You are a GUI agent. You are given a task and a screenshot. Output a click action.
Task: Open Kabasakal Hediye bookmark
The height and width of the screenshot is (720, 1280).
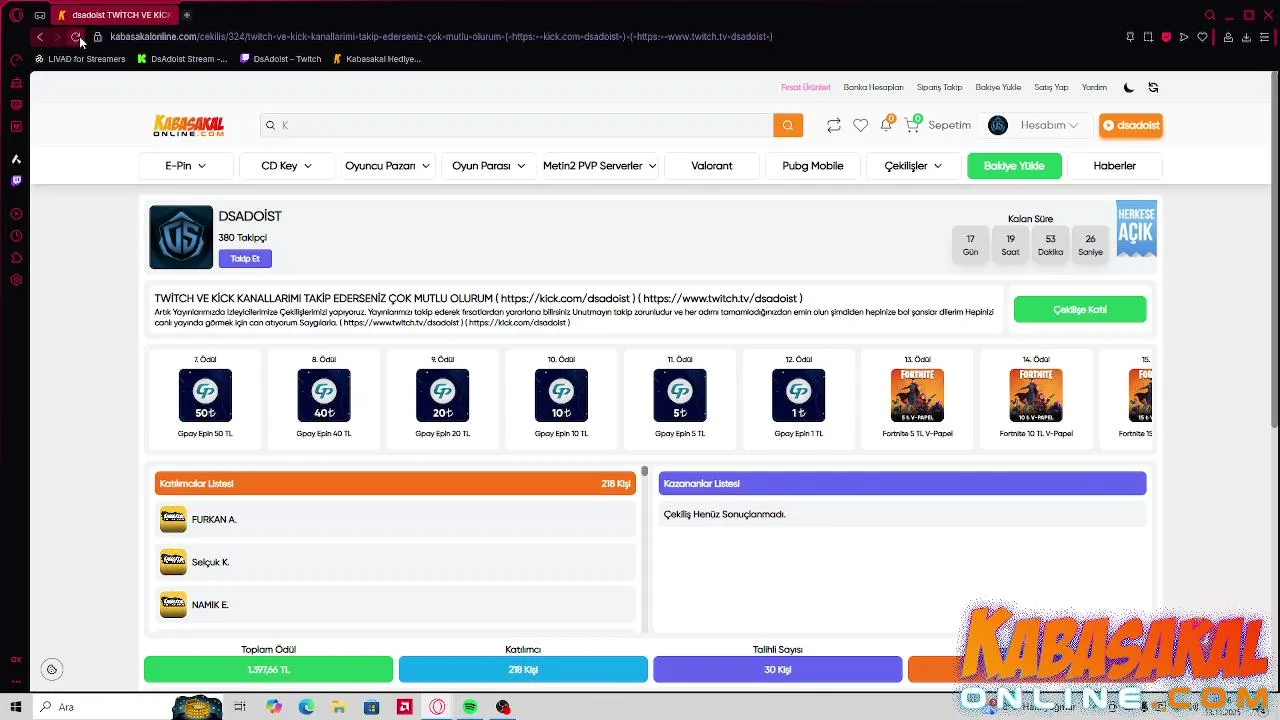377,59
